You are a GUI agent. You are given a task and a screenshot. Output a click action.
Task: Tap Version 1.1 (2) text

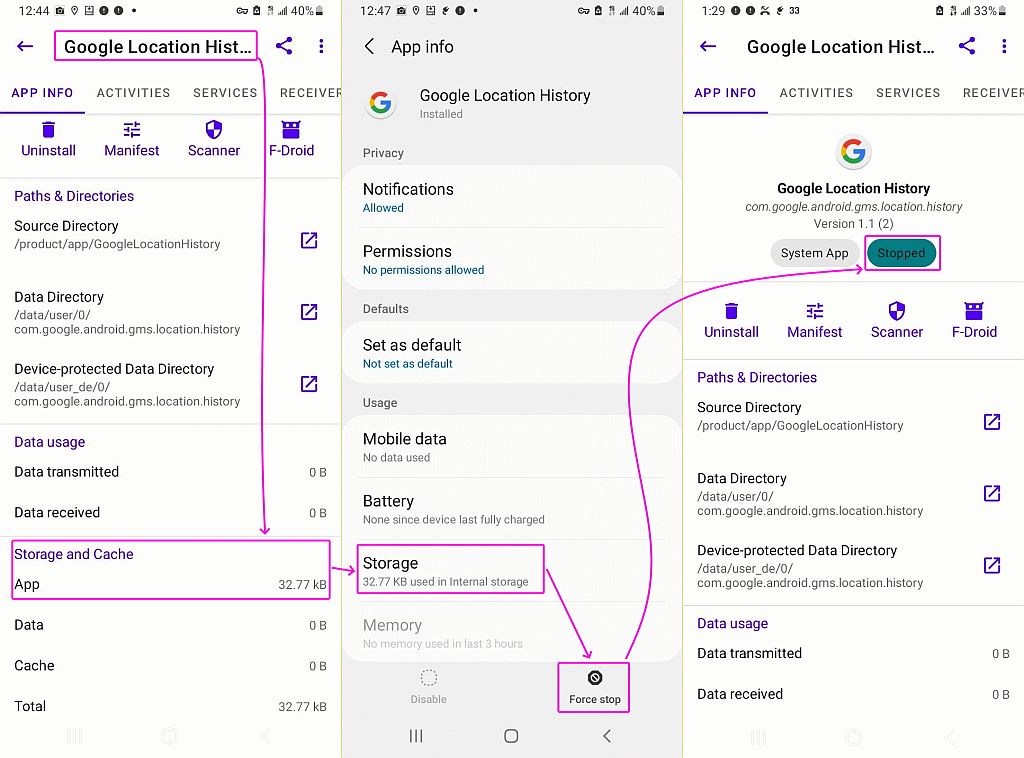tap(854, 223)
